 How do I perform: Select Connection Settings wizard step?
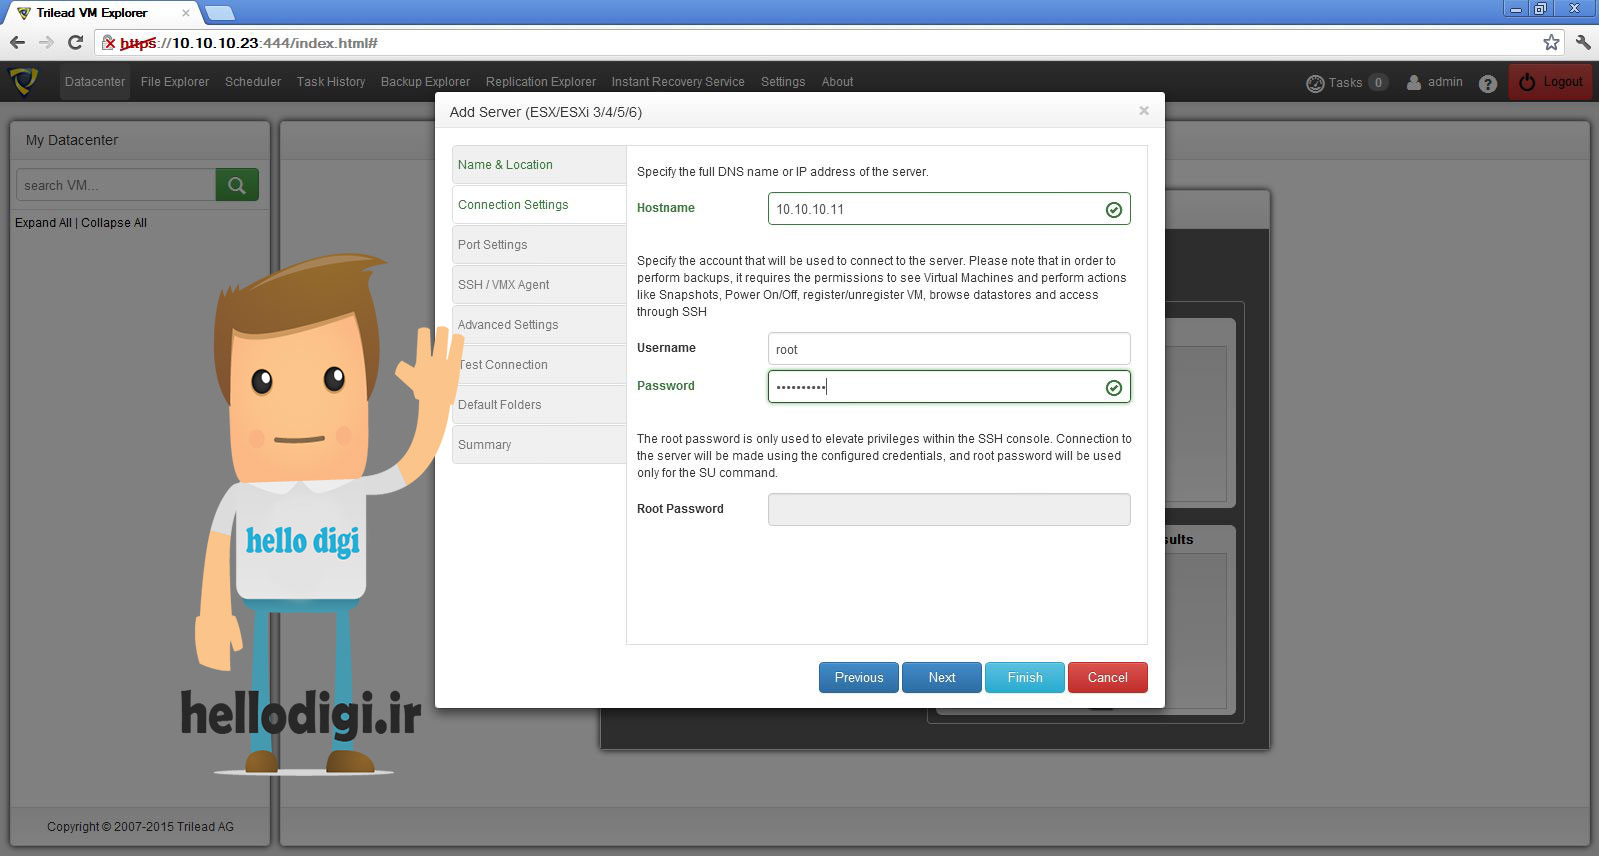point(539,205)
